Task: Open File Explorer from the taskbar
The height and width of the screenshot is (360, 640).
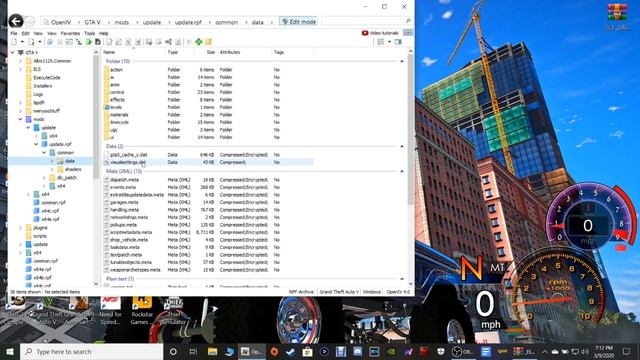Action: [213, 351]
